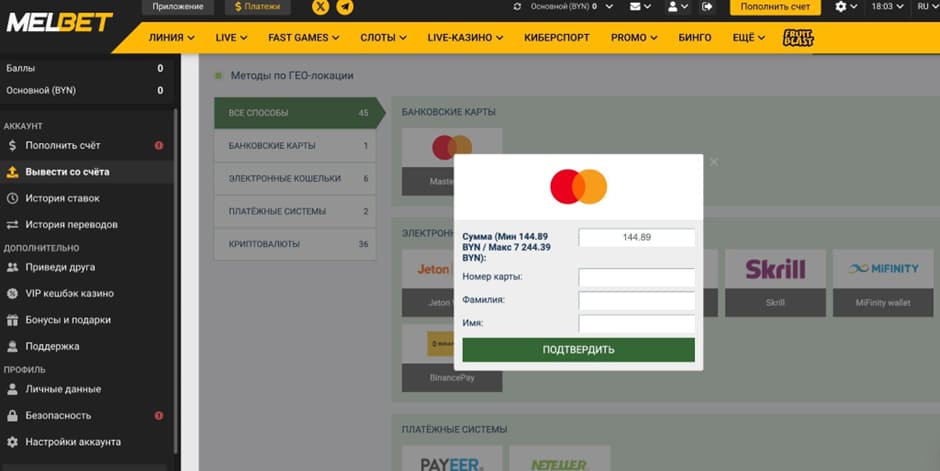Expand the settings gear dropdown
This screenshot has height=471, width=940.
pyautogui.click(x=846, y=7)
